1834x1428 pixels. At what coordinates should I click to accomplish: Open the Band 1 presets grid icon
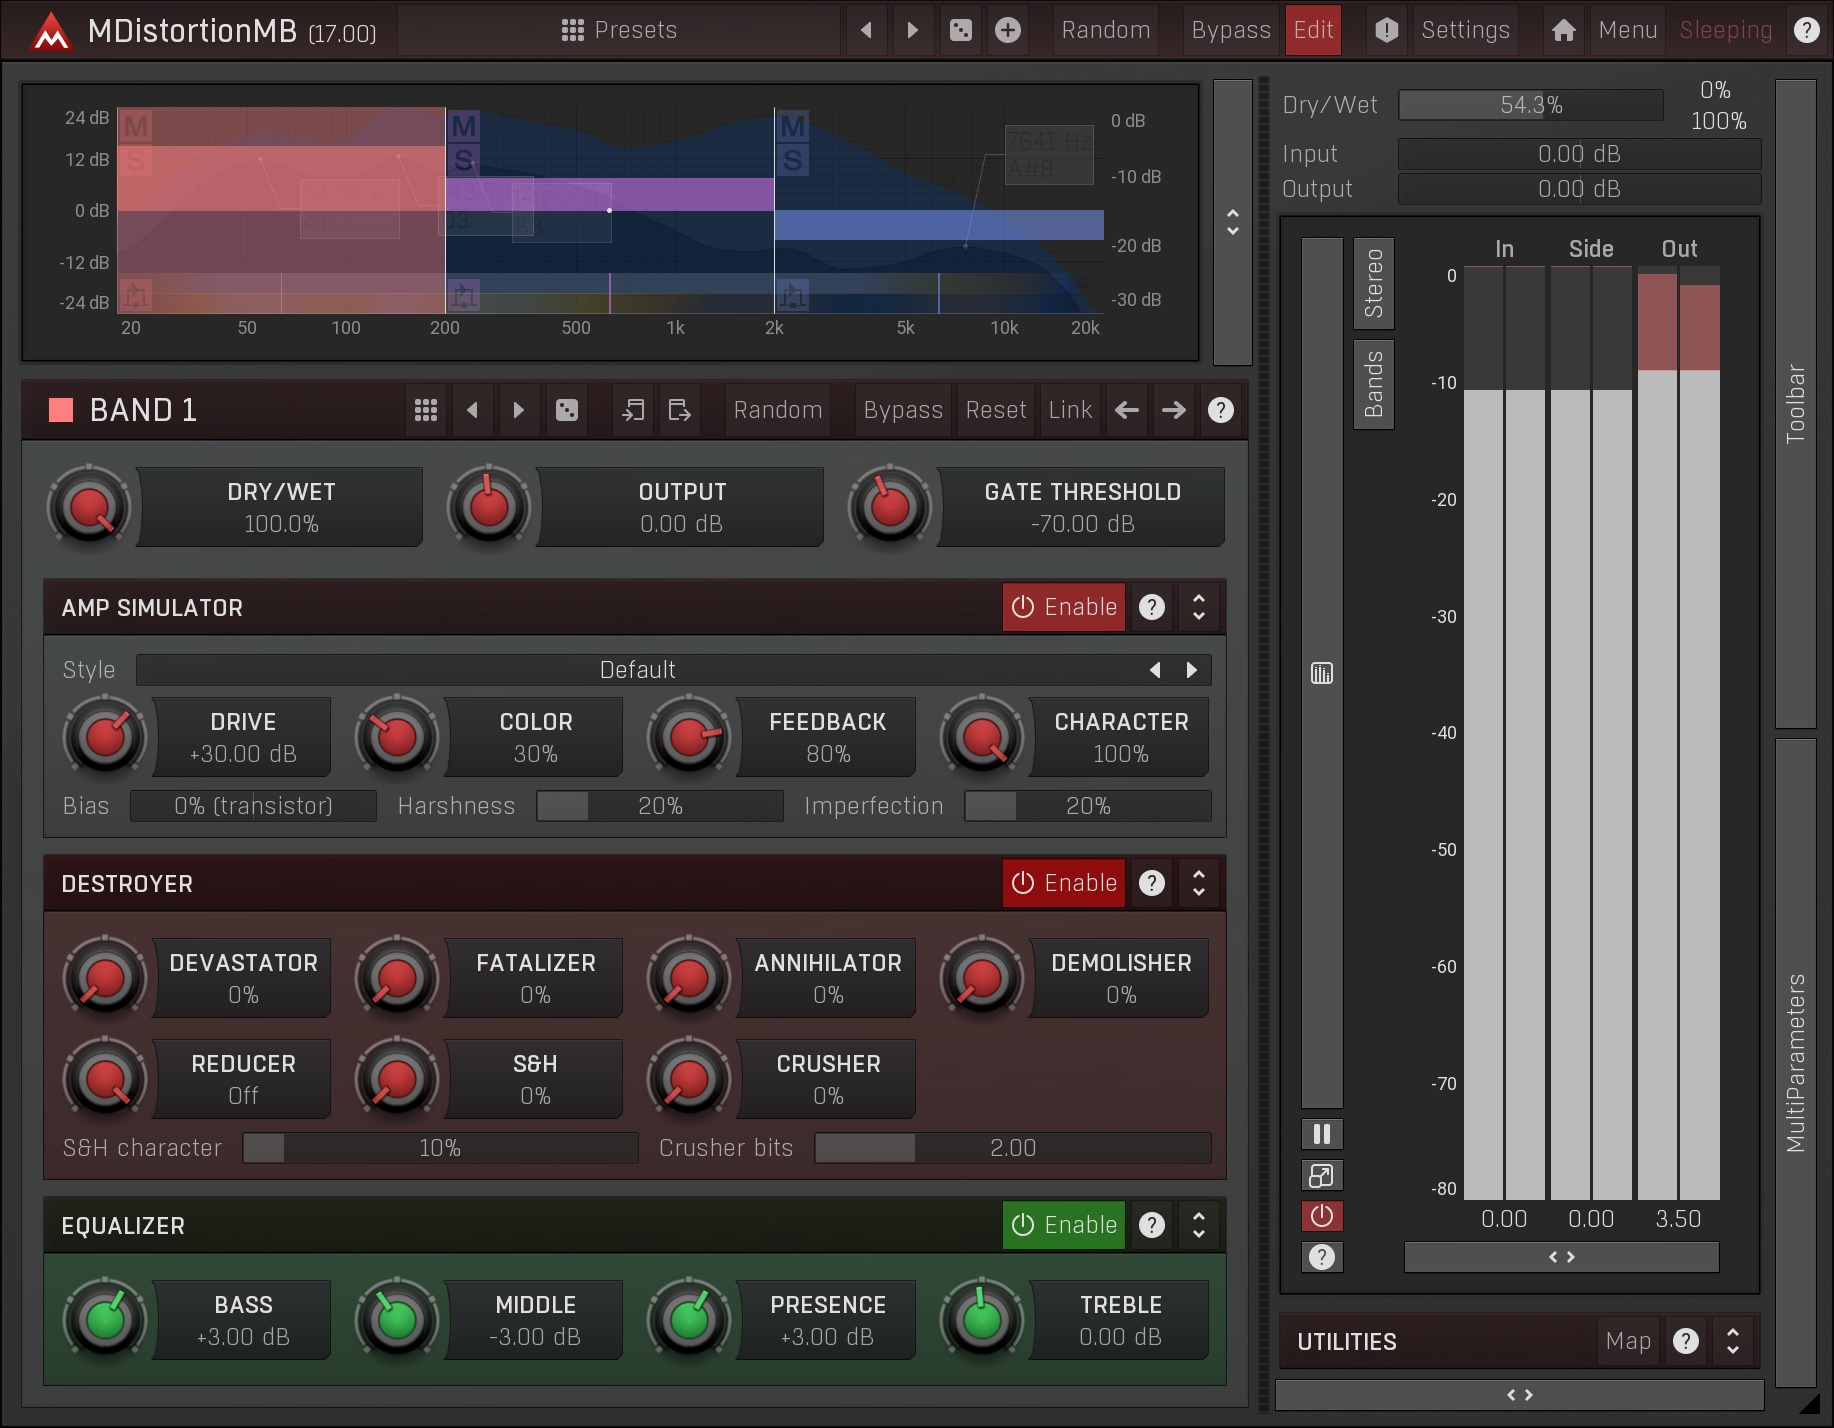(x=426, y=410)
